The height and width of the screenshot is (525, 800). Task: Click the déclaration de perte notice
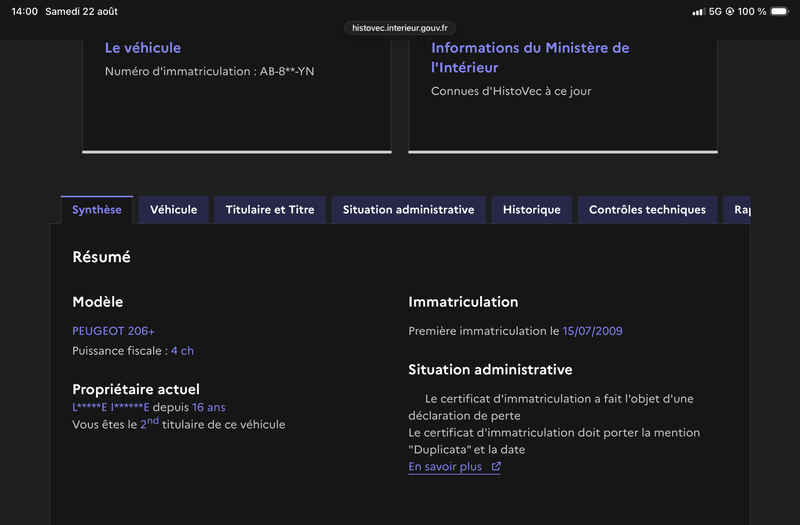[x=551, y=407]
